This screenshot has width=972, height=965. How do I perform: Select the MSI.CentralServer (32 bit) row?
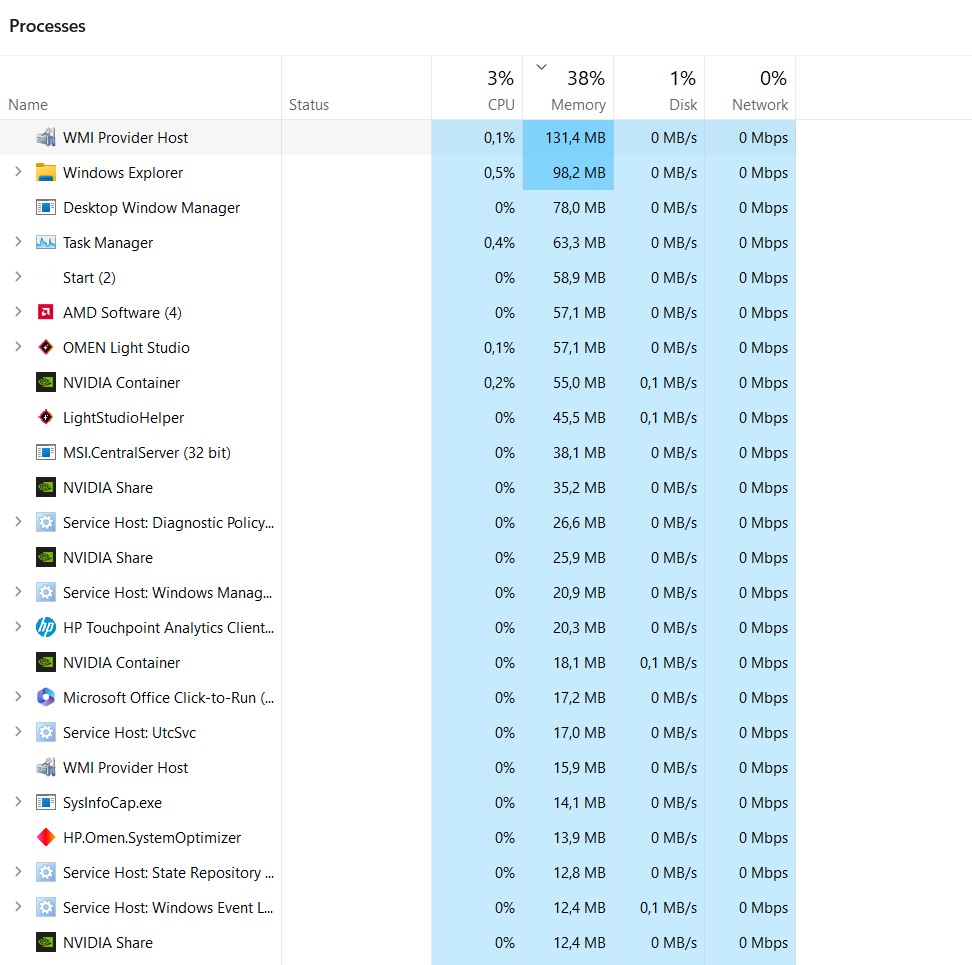click(146, 453)
